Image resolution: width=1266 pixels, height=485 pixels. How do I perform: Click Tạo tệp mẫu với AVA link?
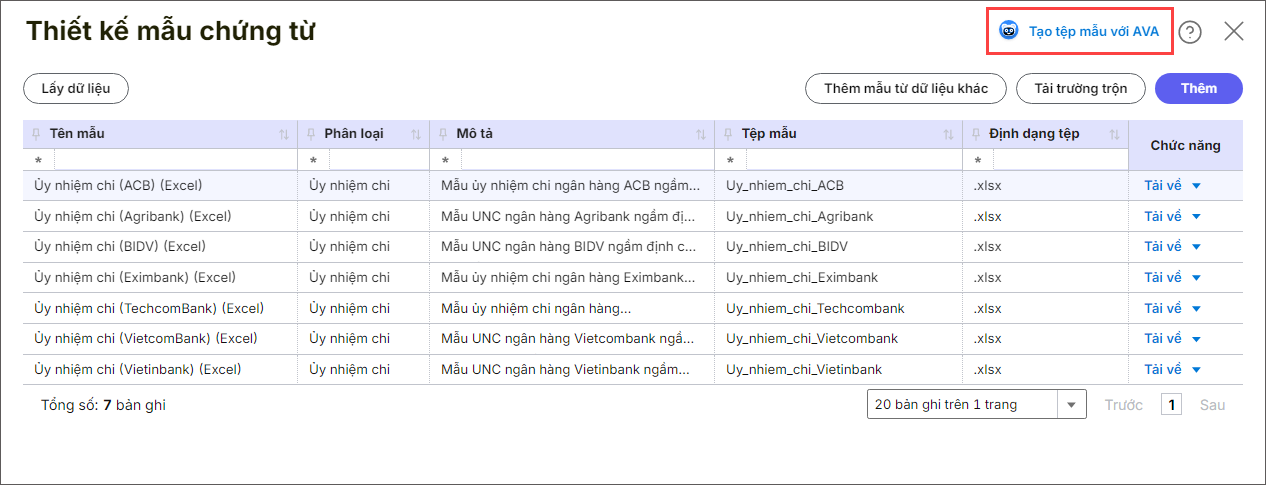tap(1093, 31)
